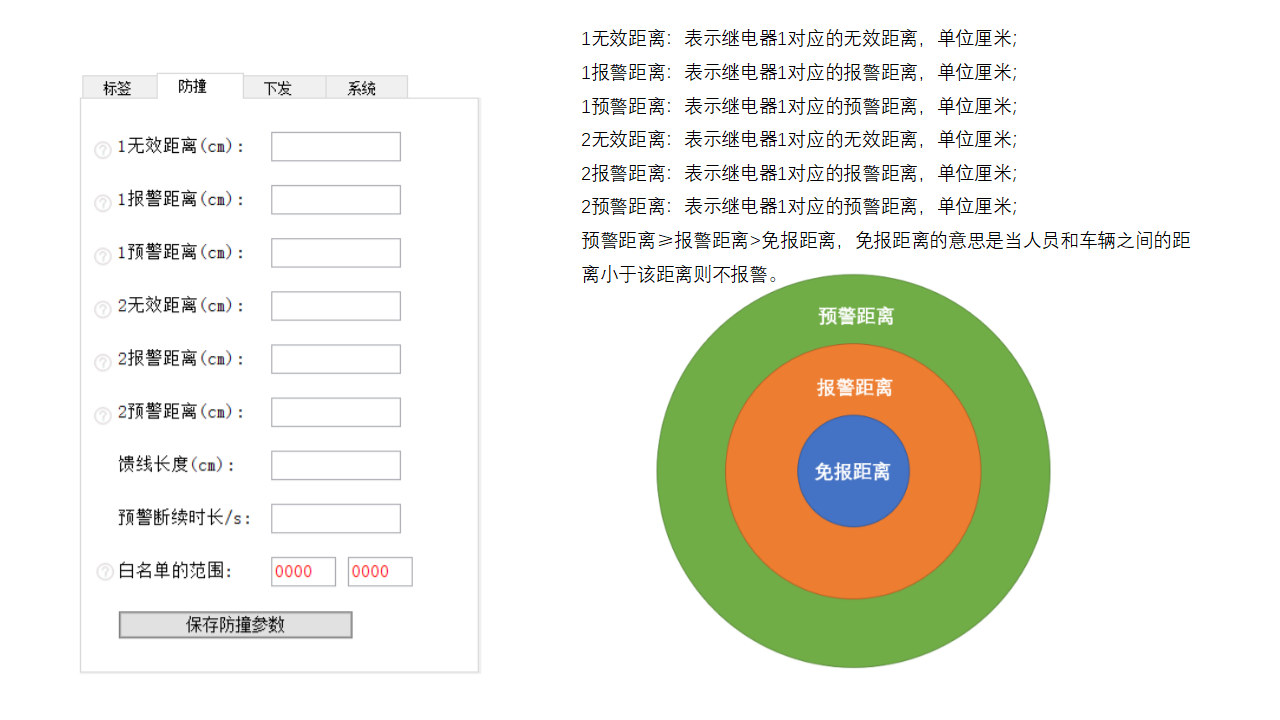Focus the 1报警距离(cm) input field

pos(336,199)
